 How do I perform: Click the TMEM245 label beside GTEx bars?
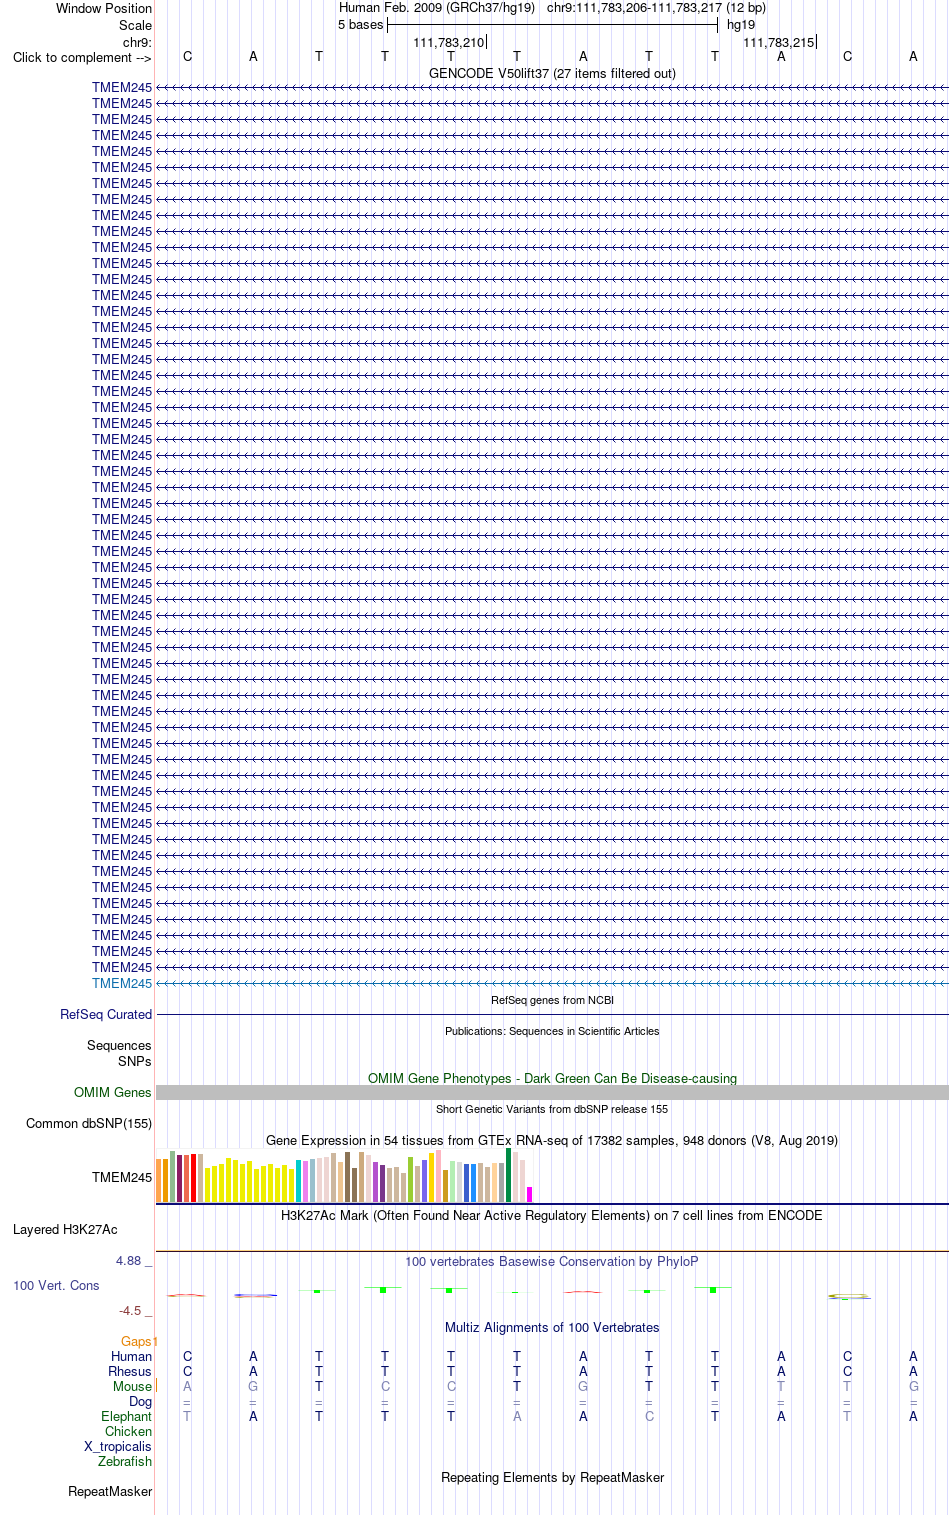point(122,1177)
